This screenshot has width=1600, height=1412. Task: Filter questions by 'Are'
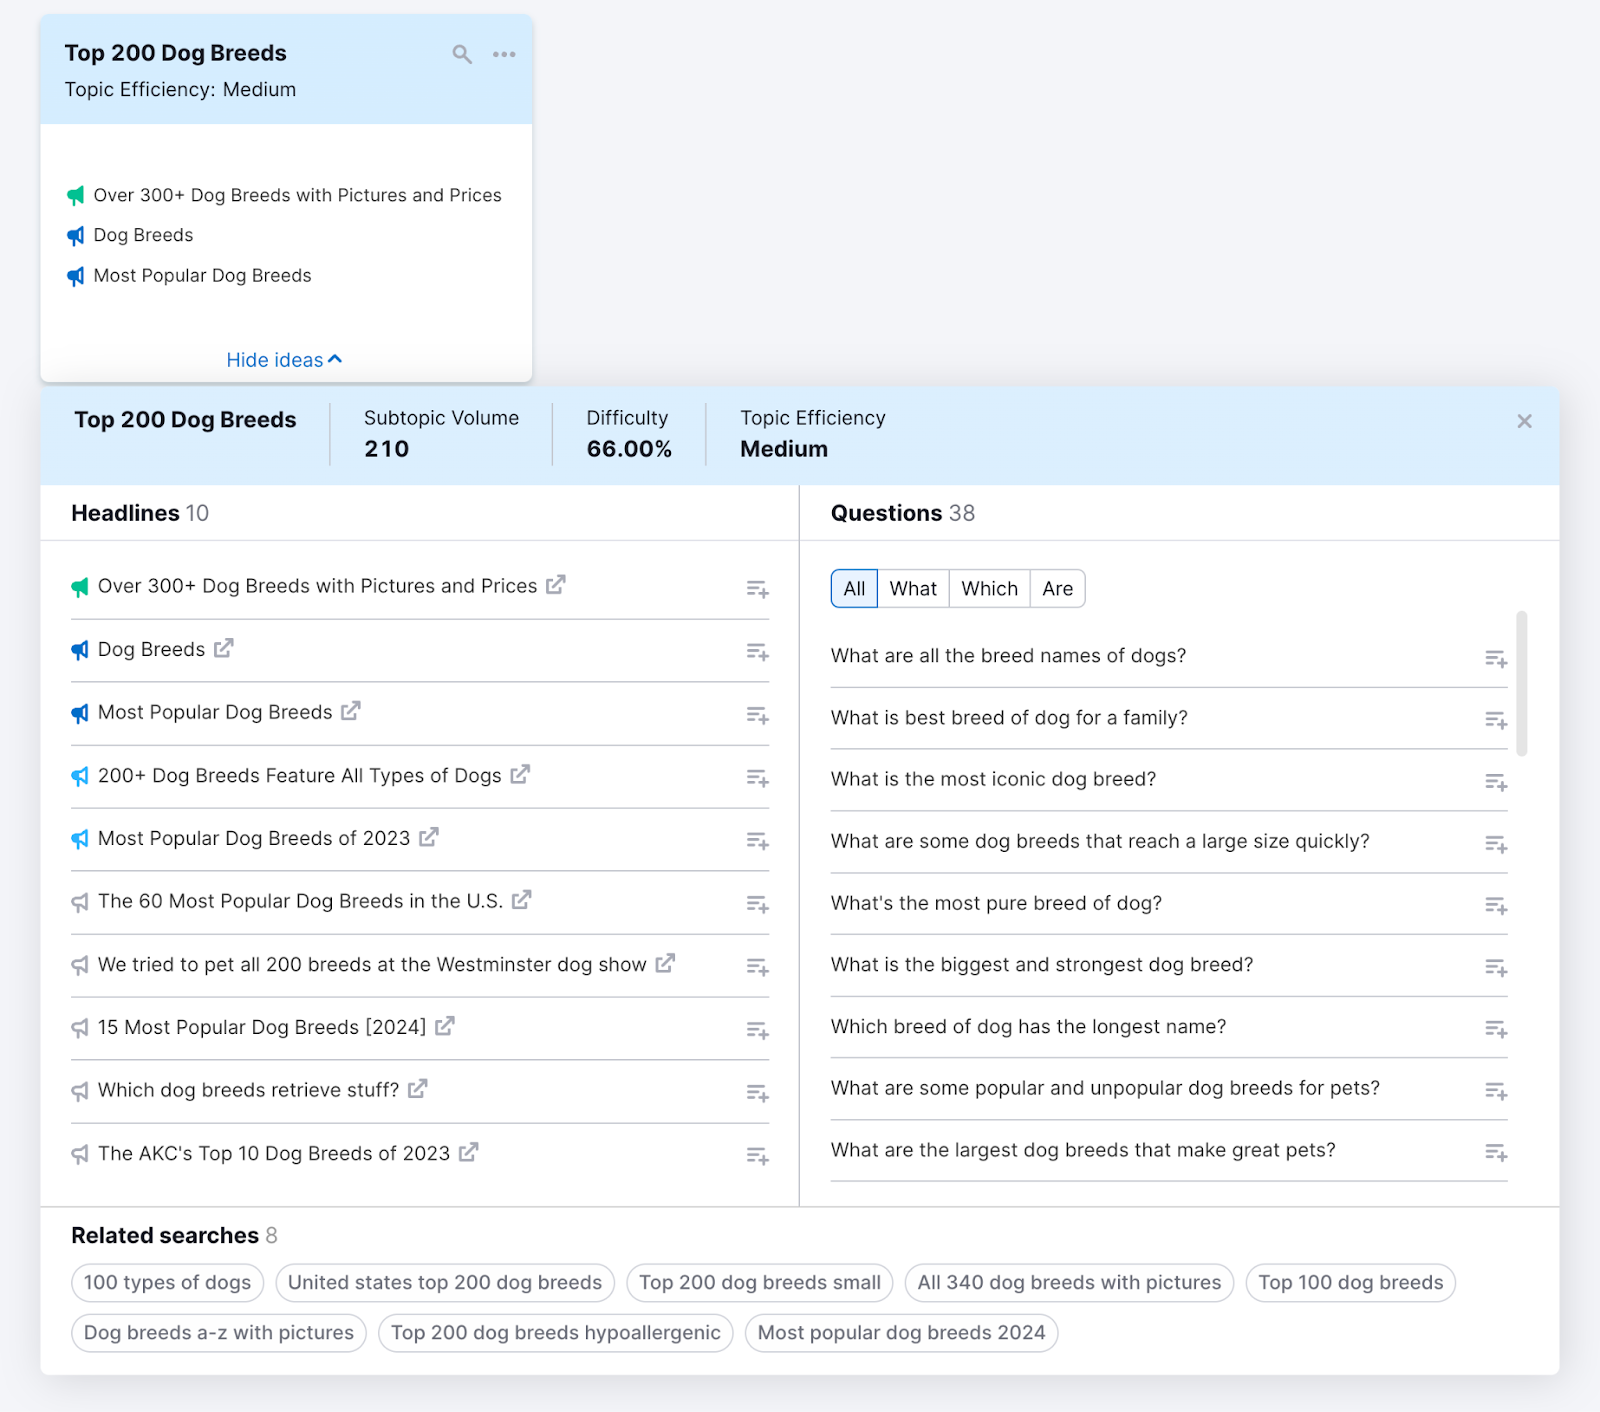1057,589
